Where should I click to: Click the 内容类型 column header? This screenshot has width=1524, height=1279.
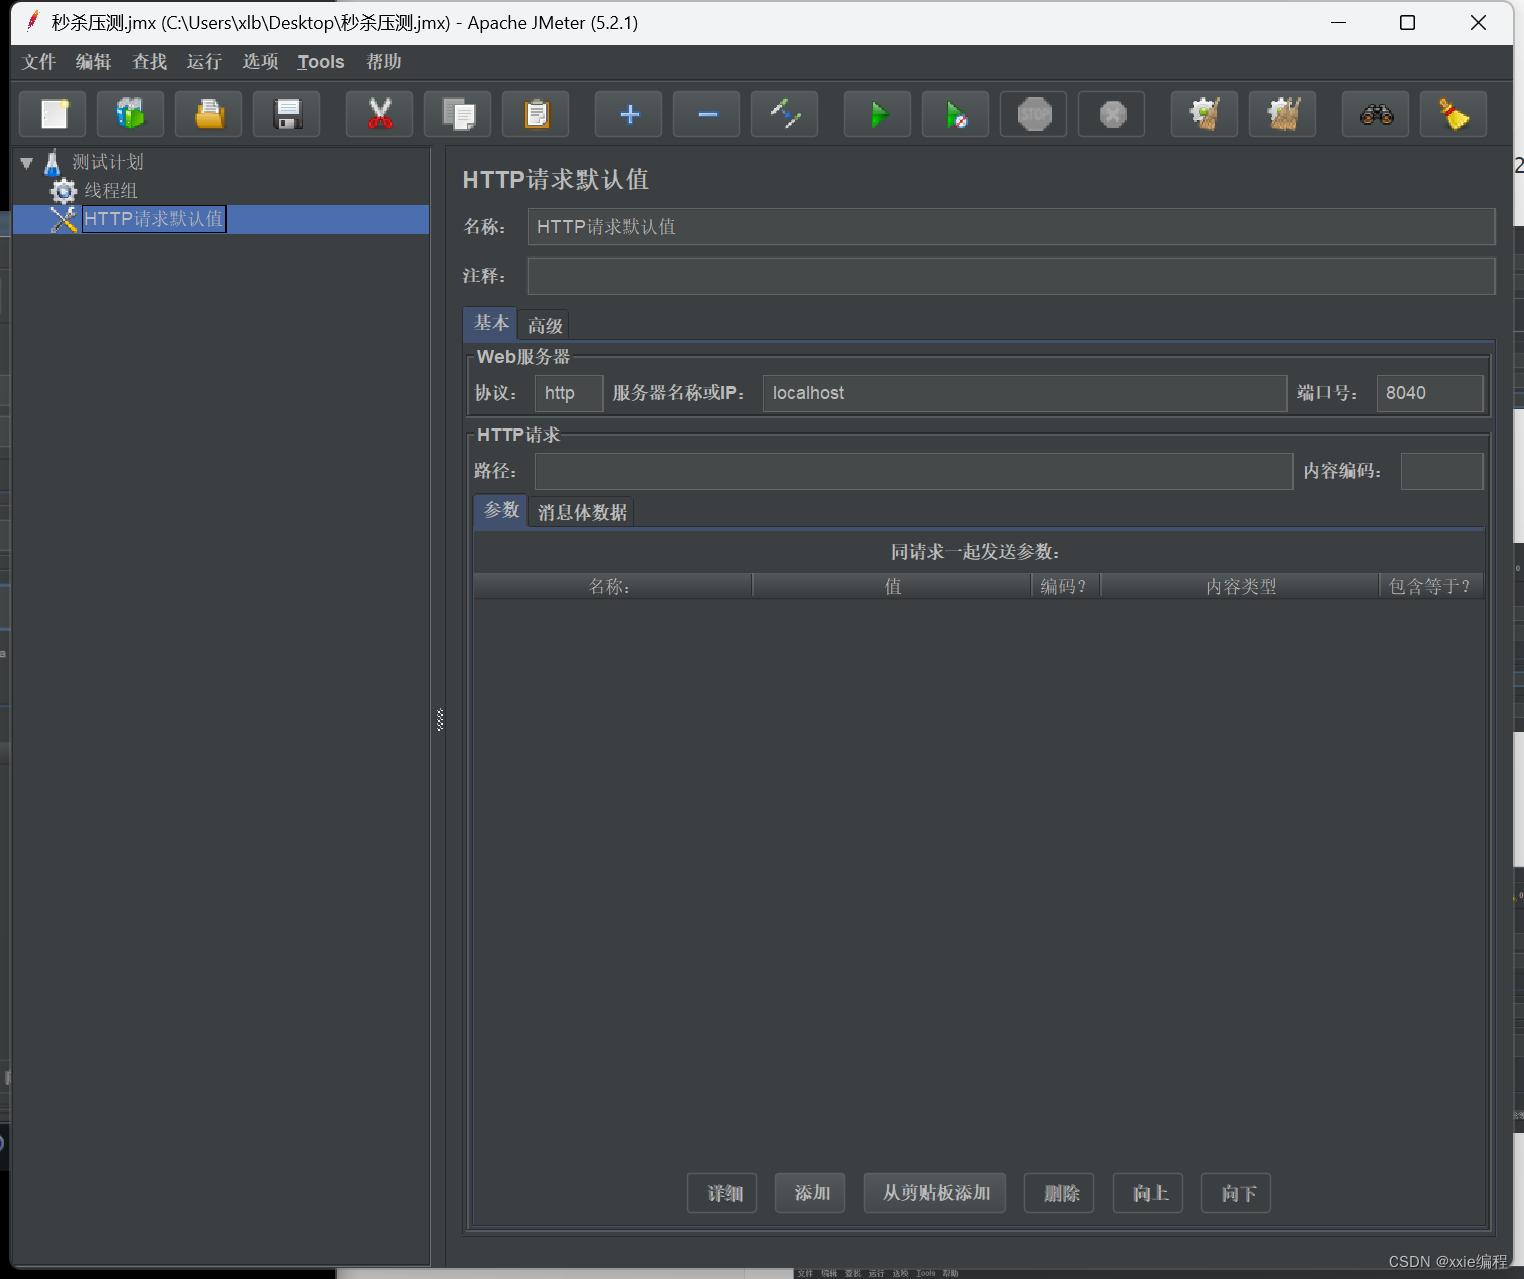pyautogui.click(x=1240, y=586)
